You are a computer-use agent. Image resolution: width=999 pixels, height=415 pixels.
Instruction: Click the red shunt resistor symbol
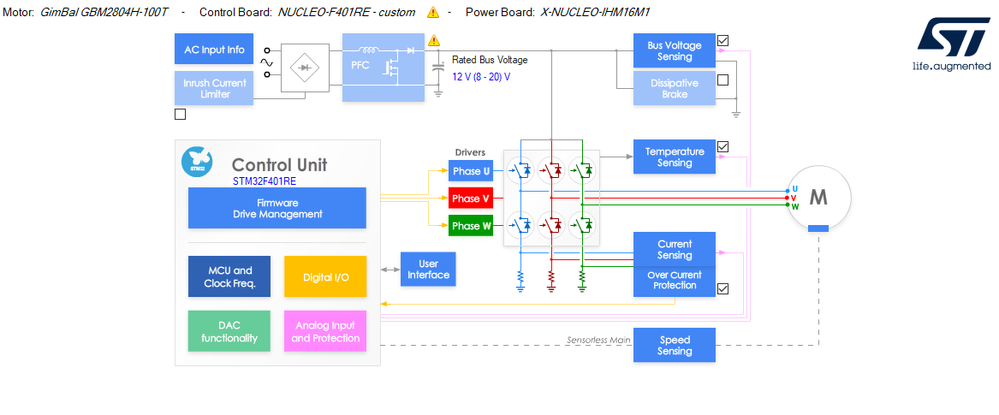pos(551,279)
